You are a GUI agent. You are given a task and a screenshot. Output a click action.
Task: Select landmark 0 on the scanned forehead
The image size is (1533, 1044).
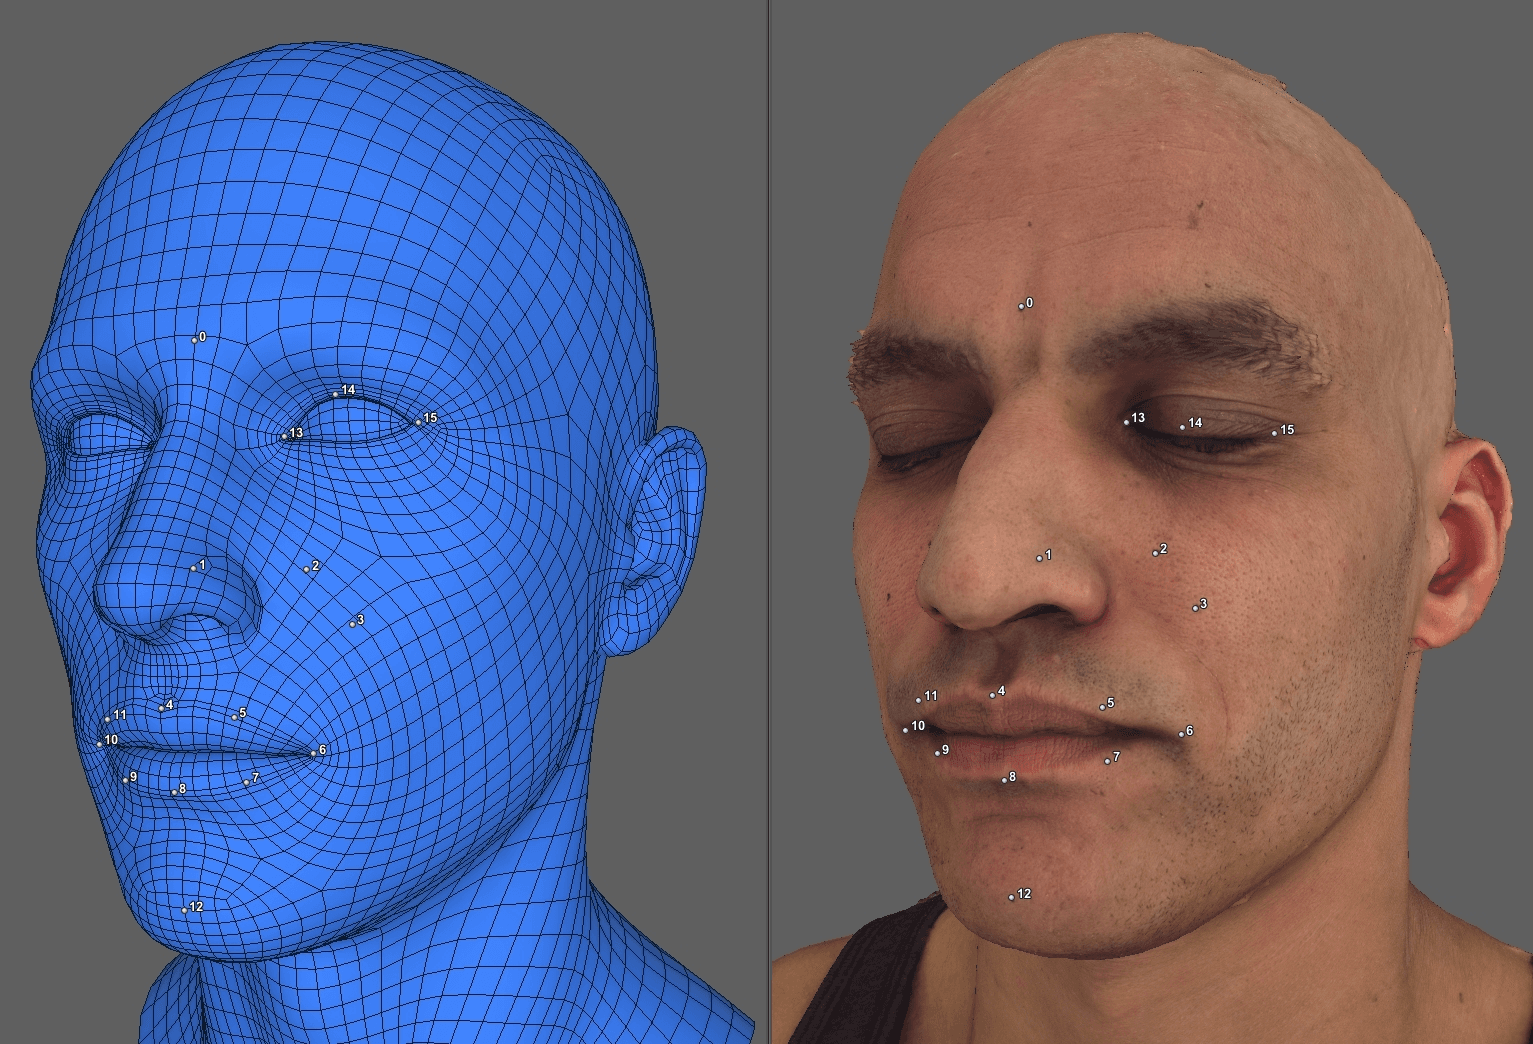1021,306
